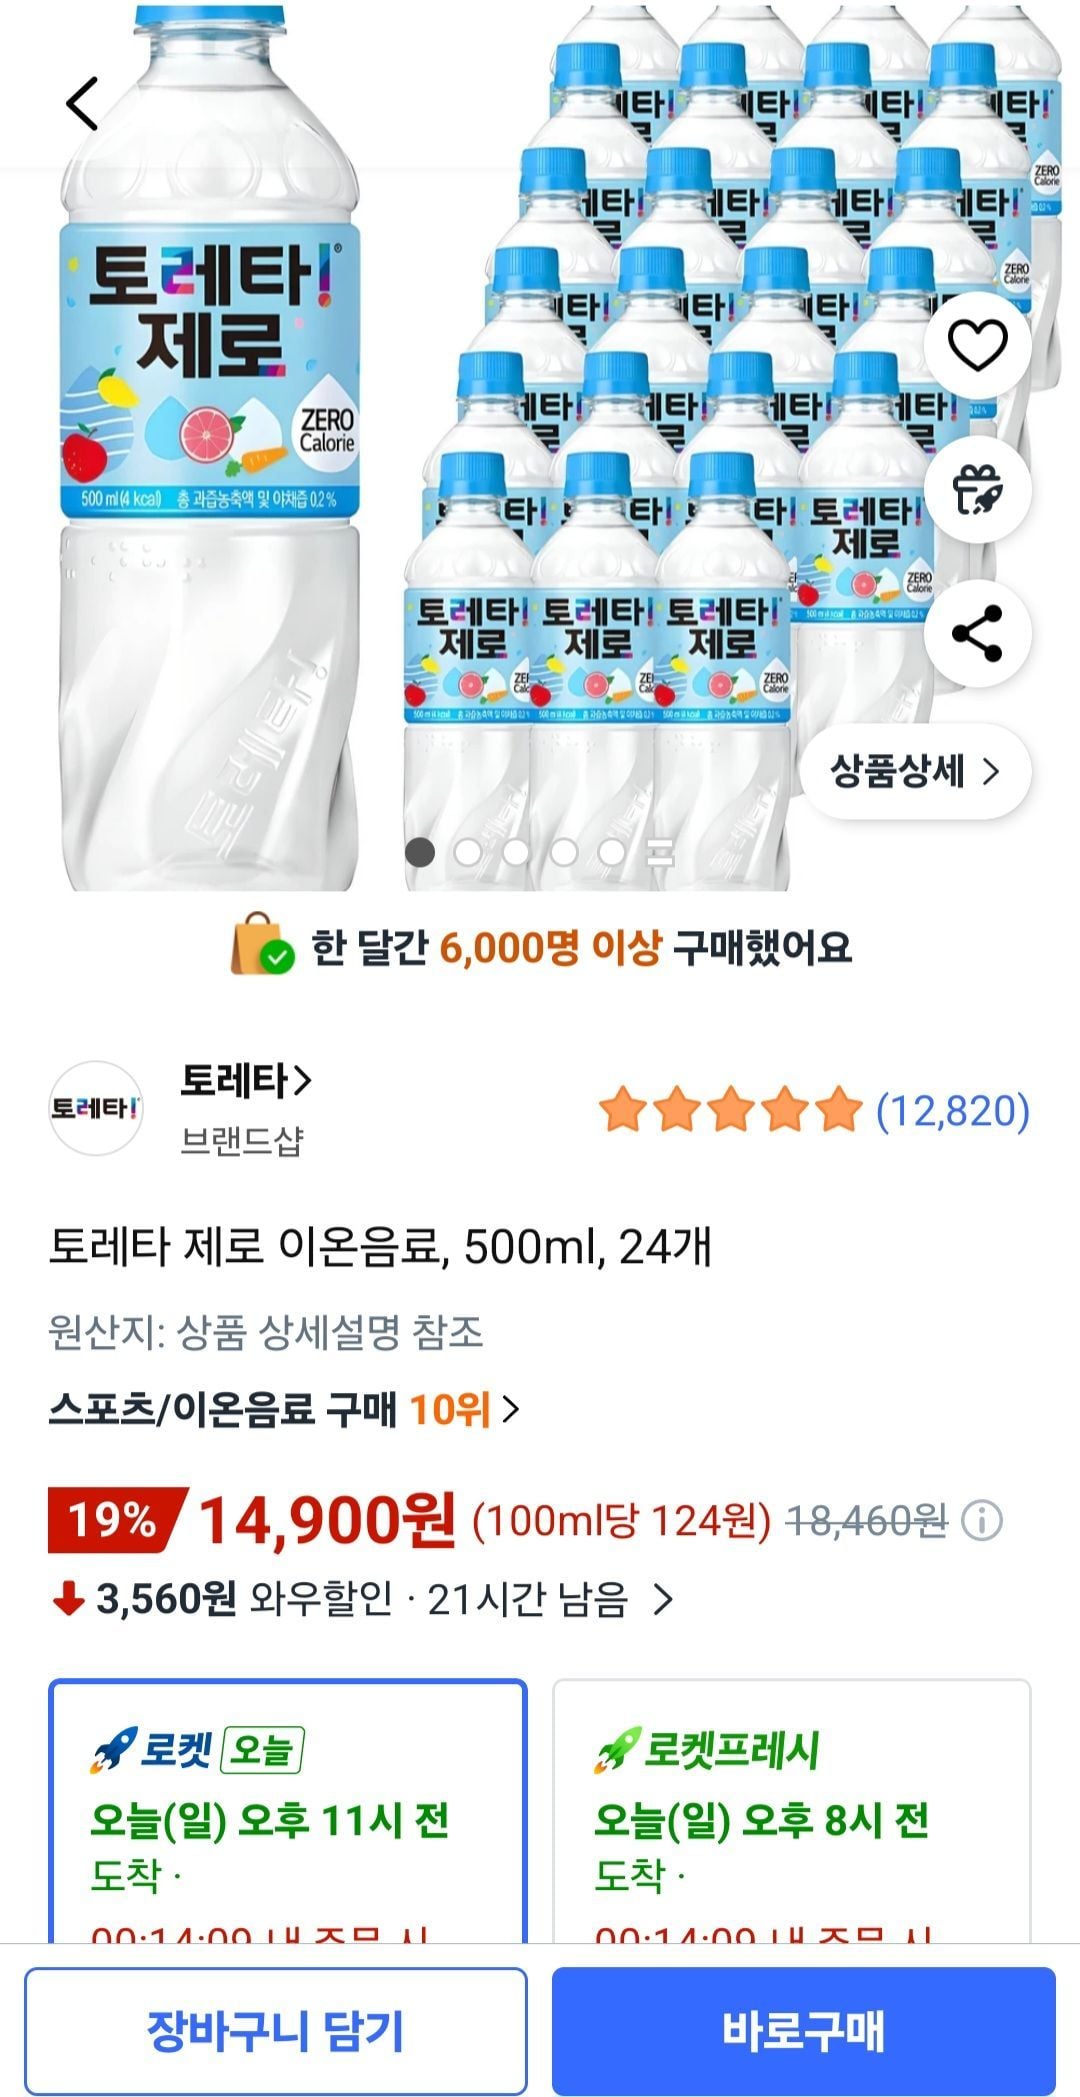Tap the five-star rating icons

pos(730,1110)
